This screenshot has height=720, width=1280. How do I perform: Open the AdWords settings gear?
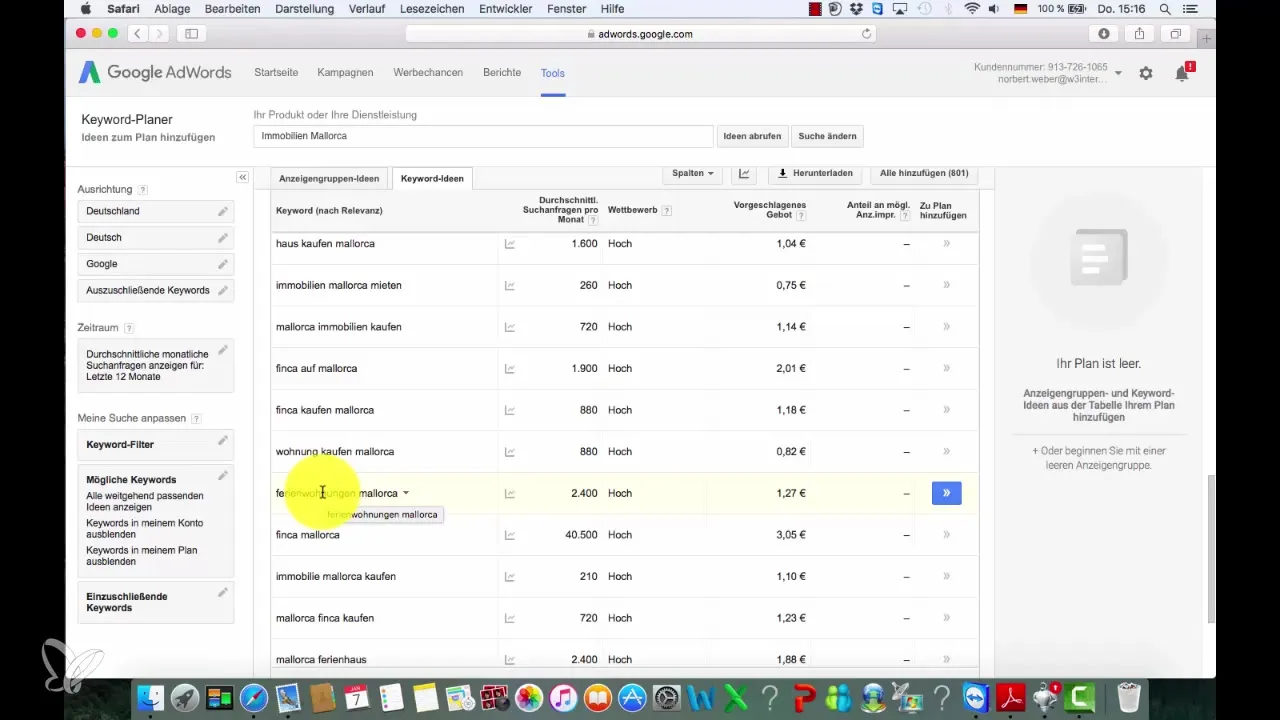1146,73
